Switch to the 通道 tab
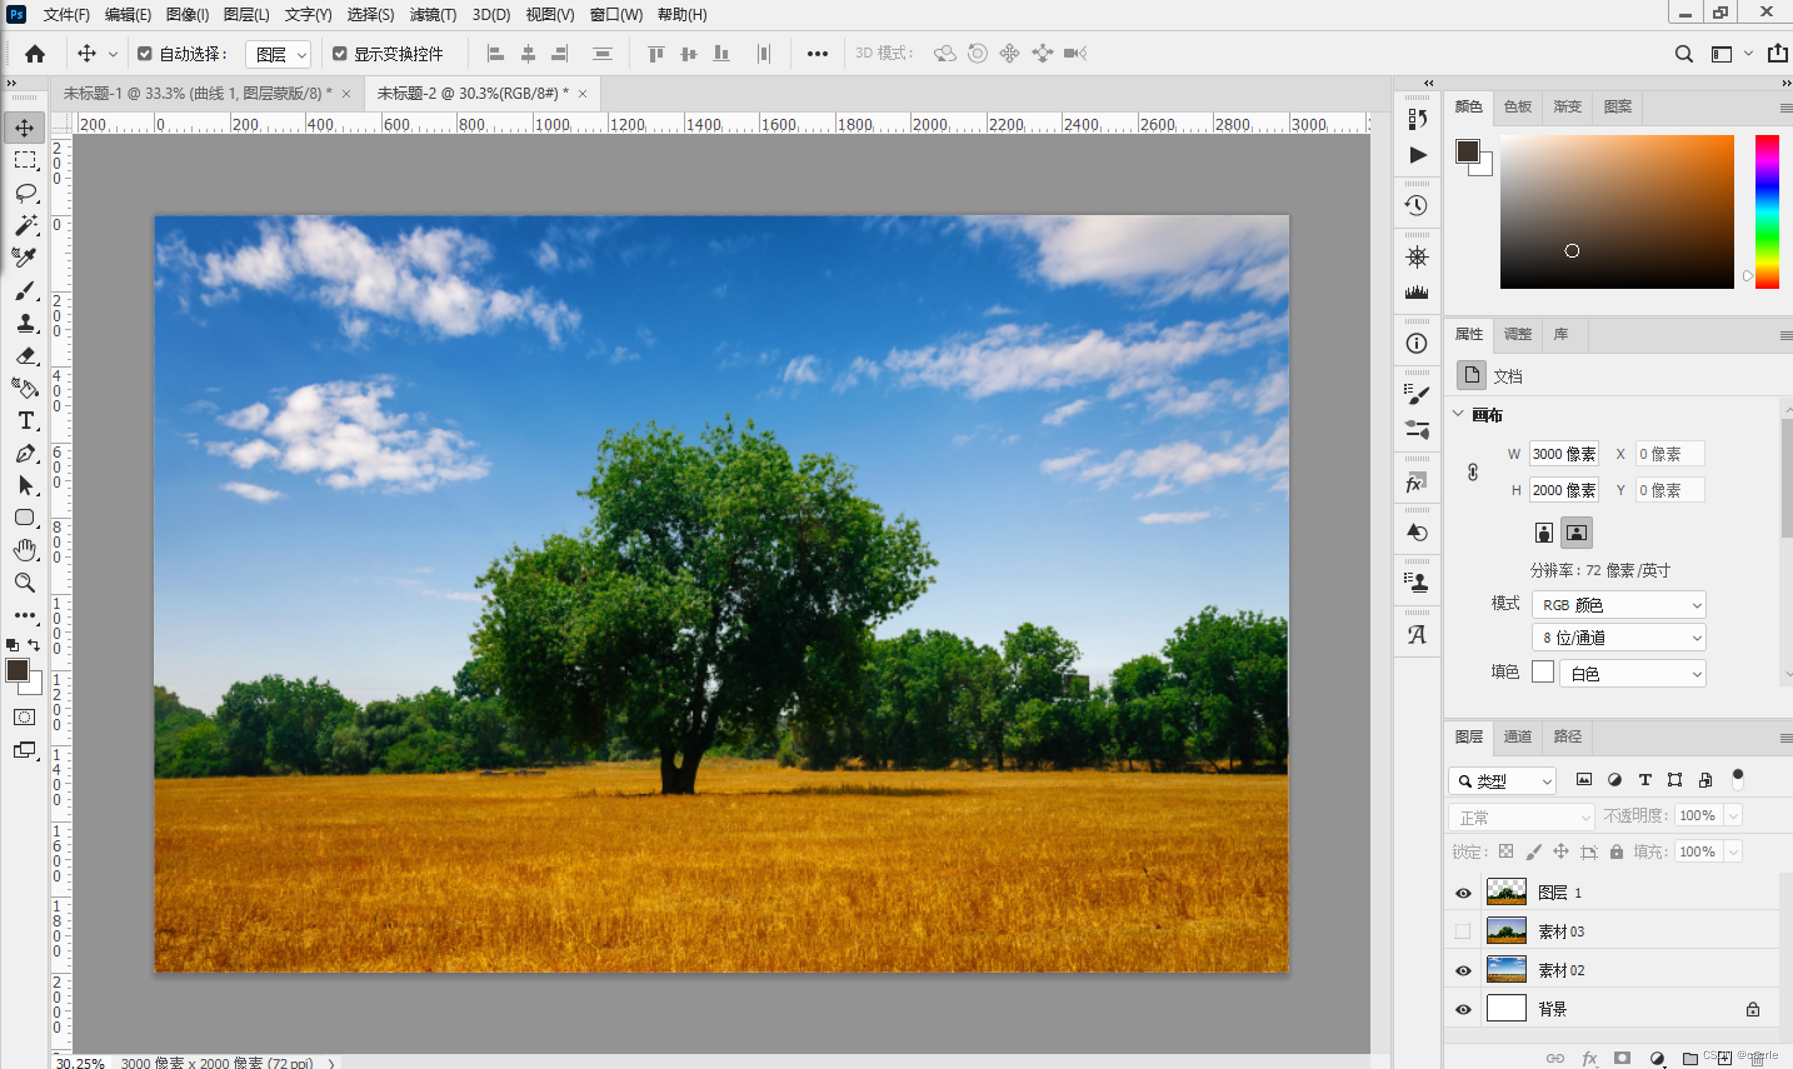The width and height of the screenshot is (1793, 1069). [1517, 737]
